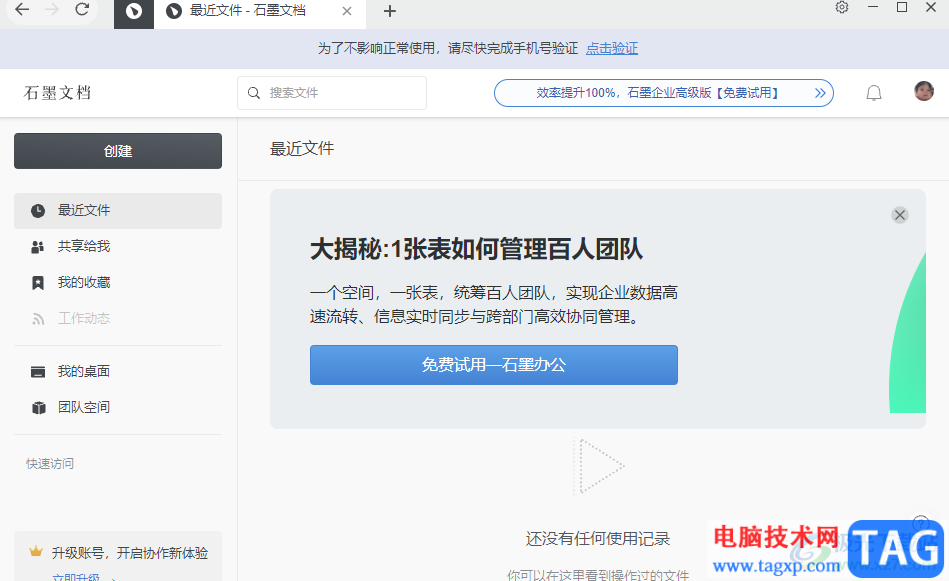Open the 石墨企业高级版 免费试用 promo banner
Image resolution: width=949 pixels, height=581 pixels.
pyautogui.click(x=664, y=93)
